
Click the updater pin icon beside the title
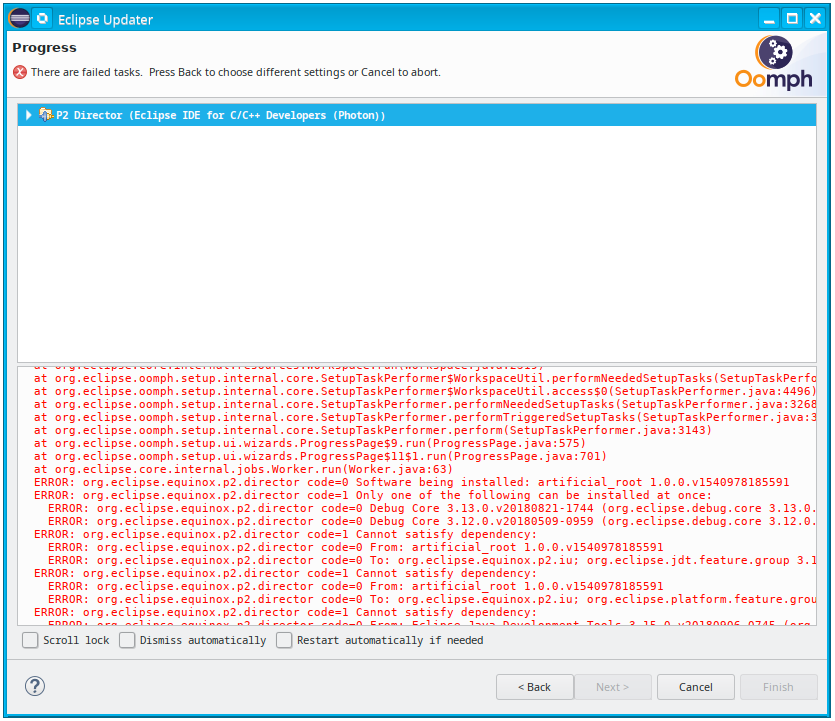42,19
